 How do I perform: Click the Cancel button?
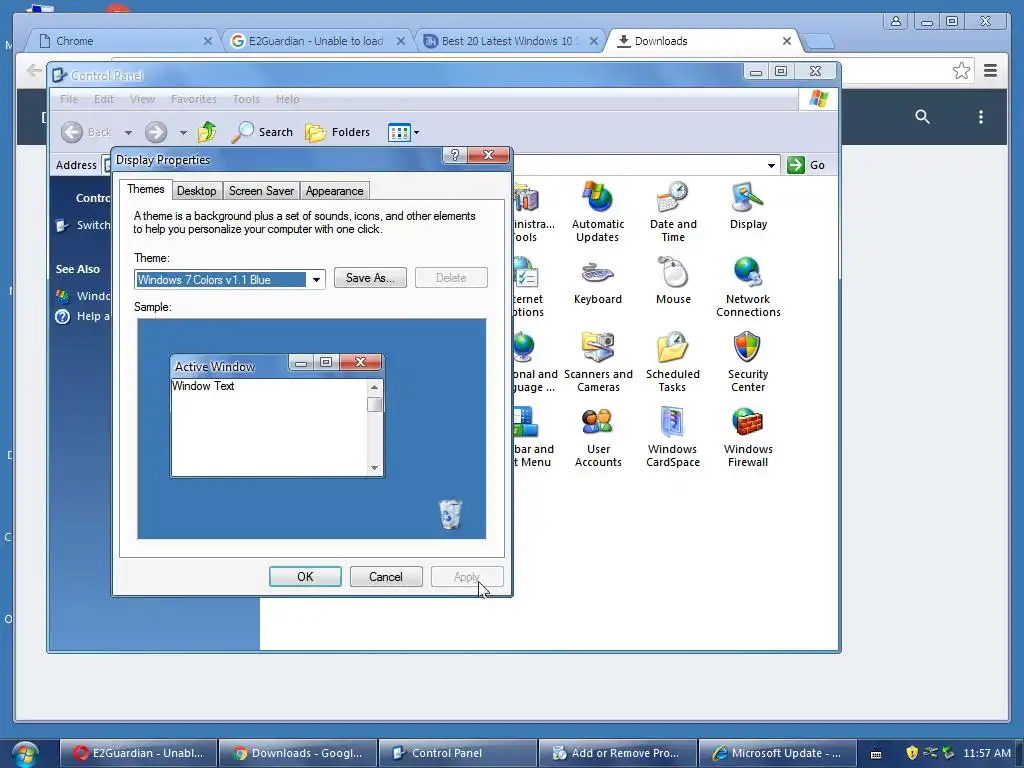(386, 577)
